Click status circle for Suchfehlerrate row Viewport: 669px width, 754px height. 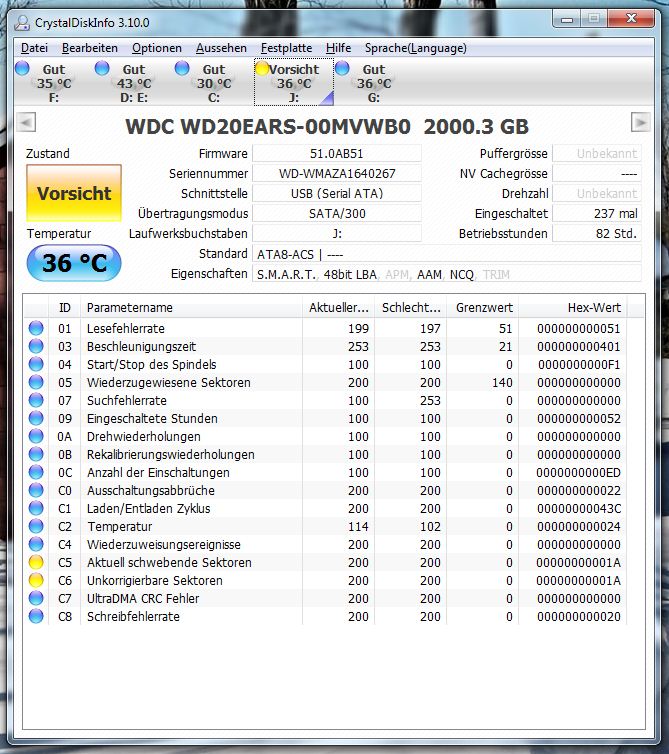(36, 401)
